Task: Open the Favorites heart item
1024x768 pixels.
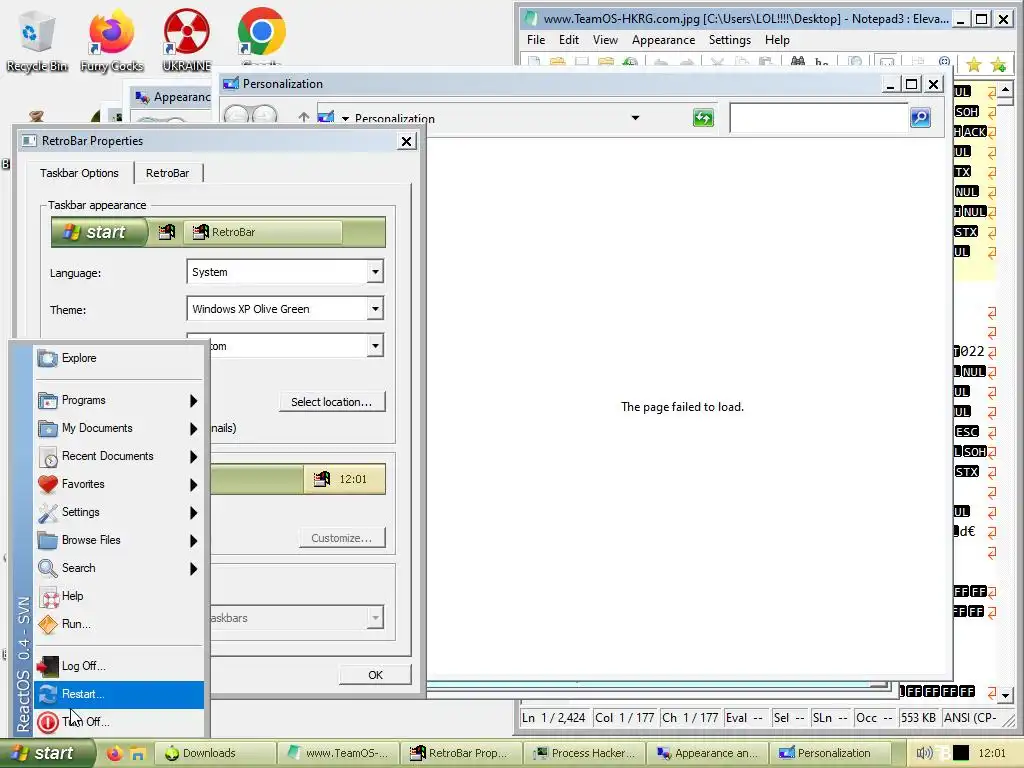Action: 119,485
